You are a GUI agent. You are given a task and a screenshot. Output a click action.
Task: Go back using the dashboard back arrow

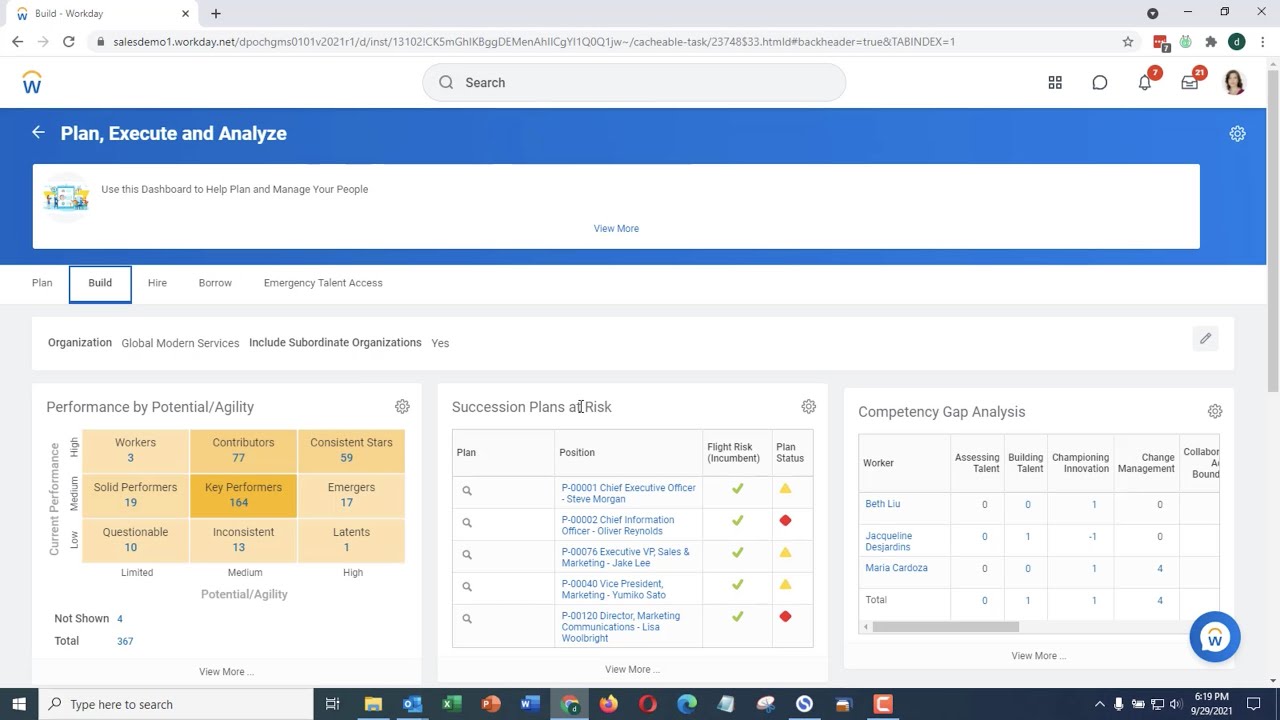[x=38, y=132]
